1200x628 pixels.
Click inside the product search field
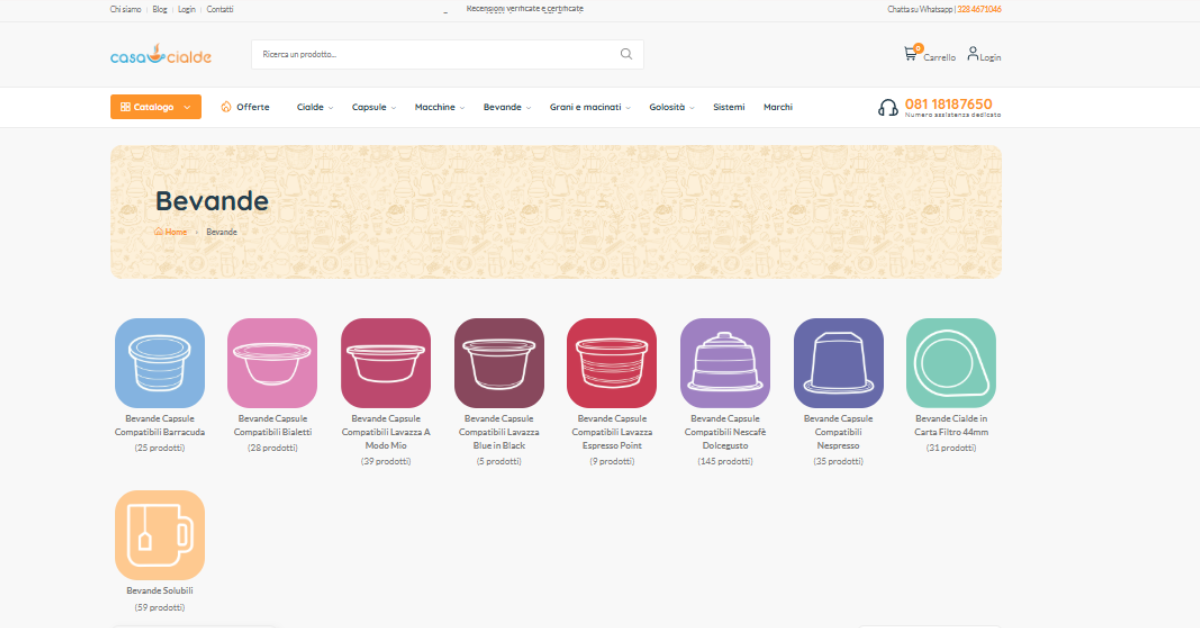pos(447,54)
